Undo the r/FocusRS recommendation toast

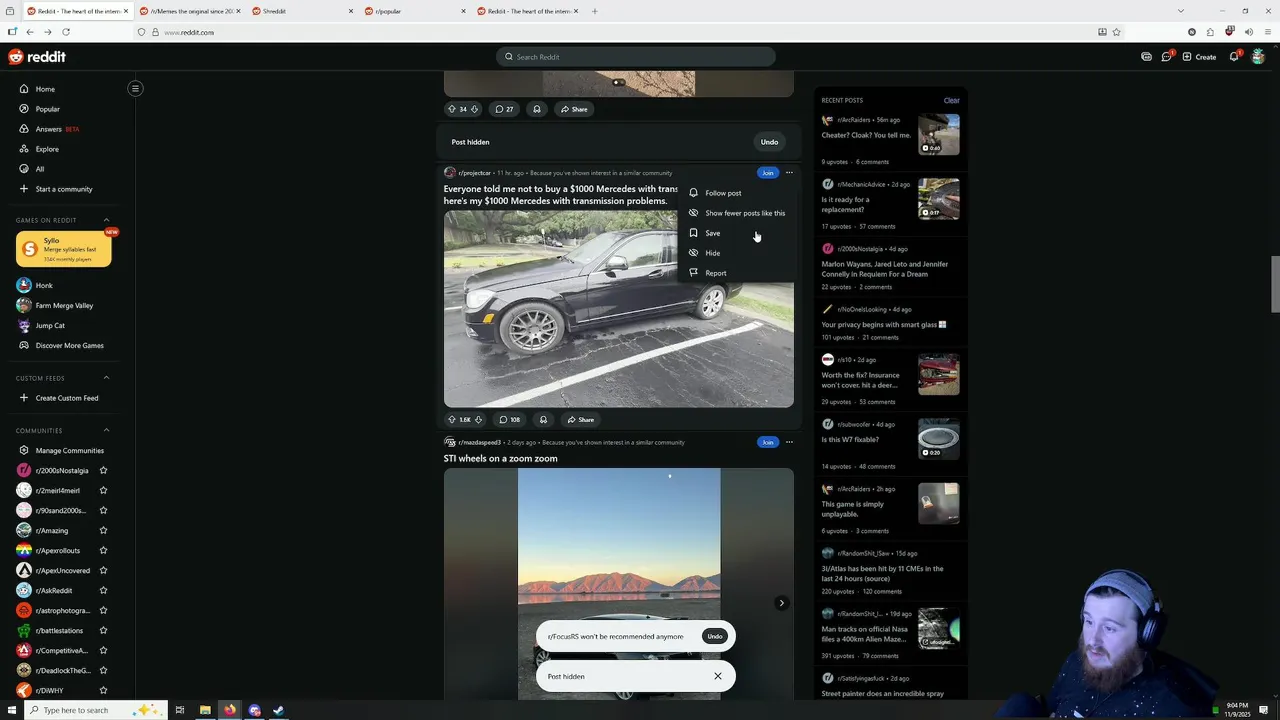[x=714, y=636]
